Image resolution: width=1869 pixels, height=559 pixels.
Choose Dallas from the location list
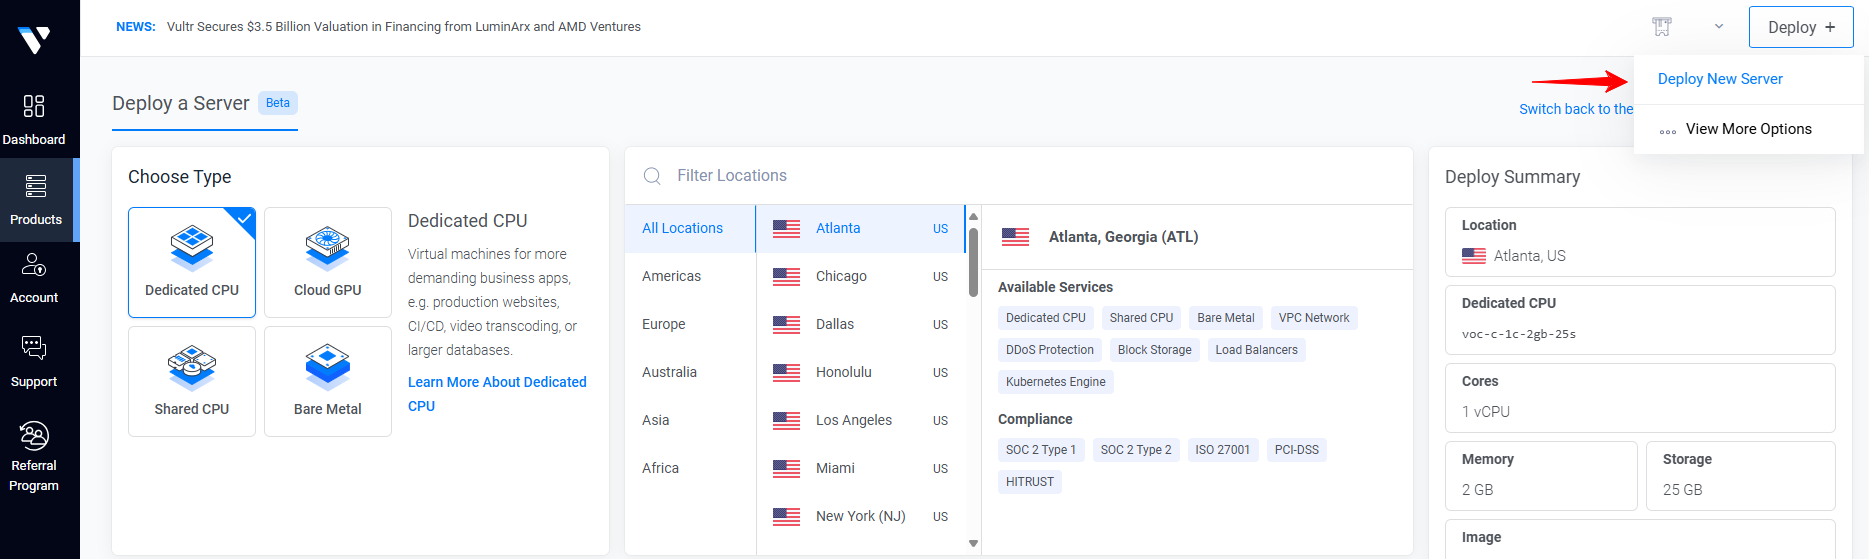(x=861, y=324)
